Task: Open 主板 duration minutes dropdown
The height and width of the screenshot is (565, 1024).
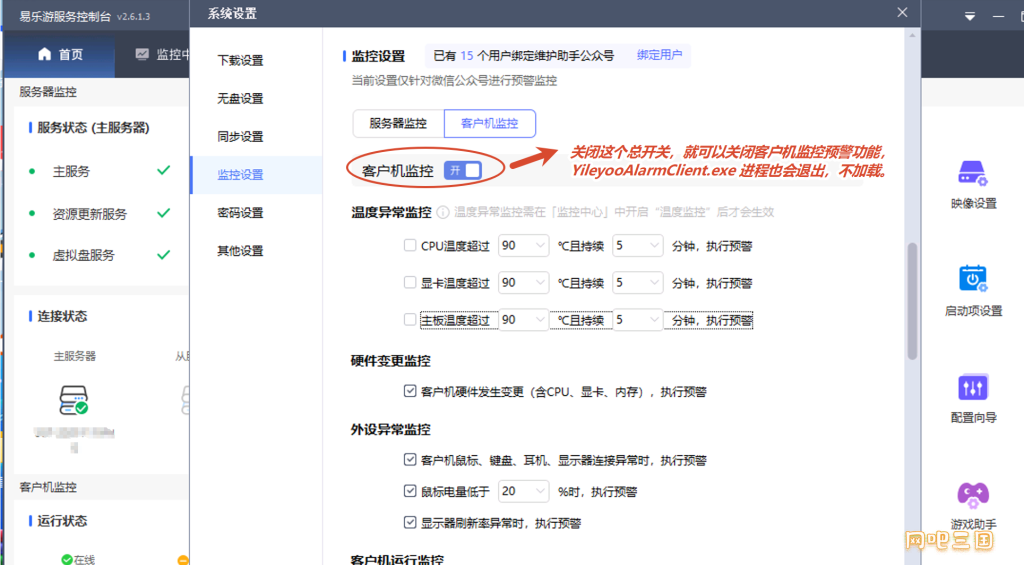Action: pyautogui.click(x=637, y=320)
